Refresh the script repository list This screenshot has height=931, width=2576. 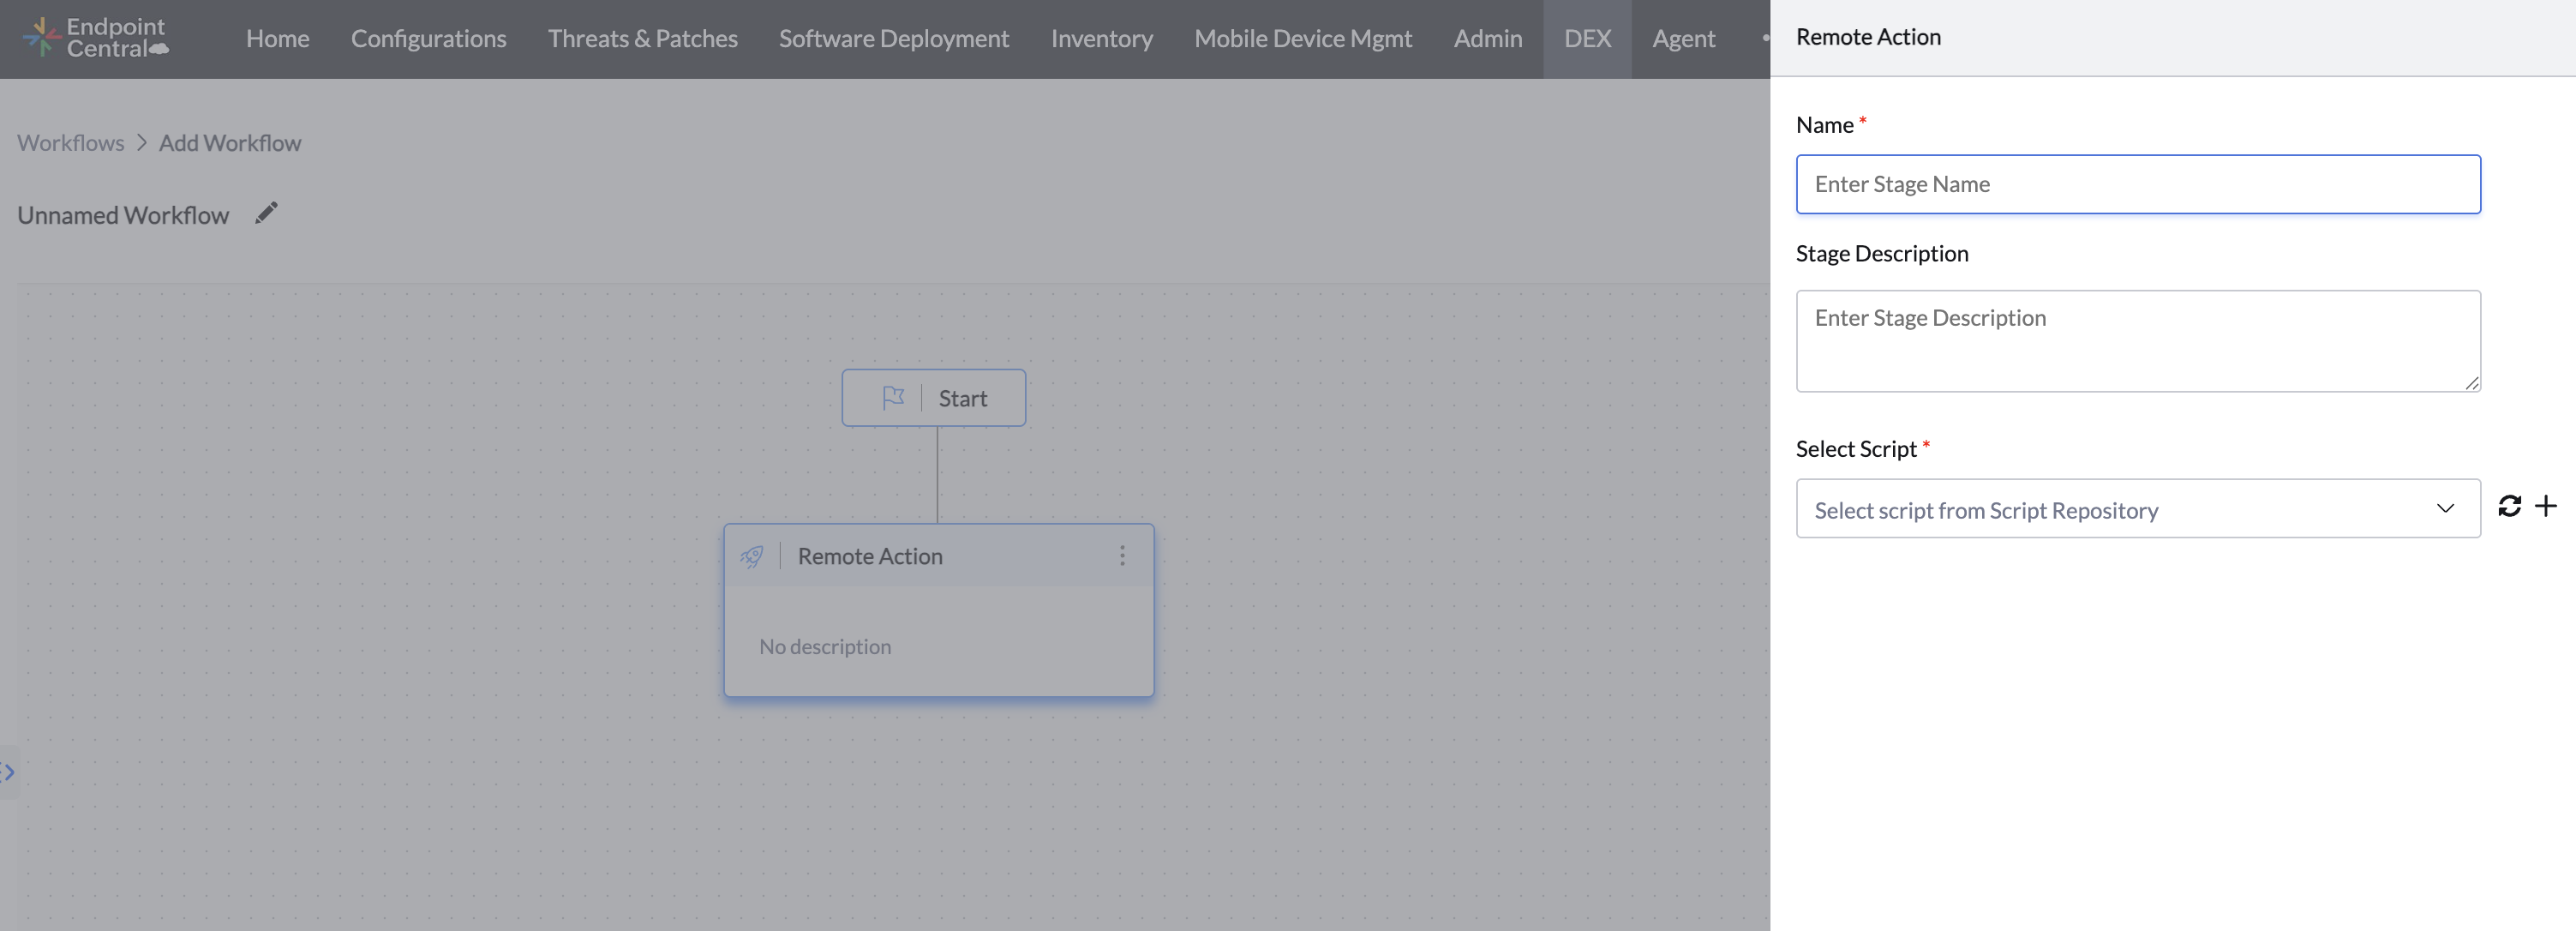(2510, 507)
